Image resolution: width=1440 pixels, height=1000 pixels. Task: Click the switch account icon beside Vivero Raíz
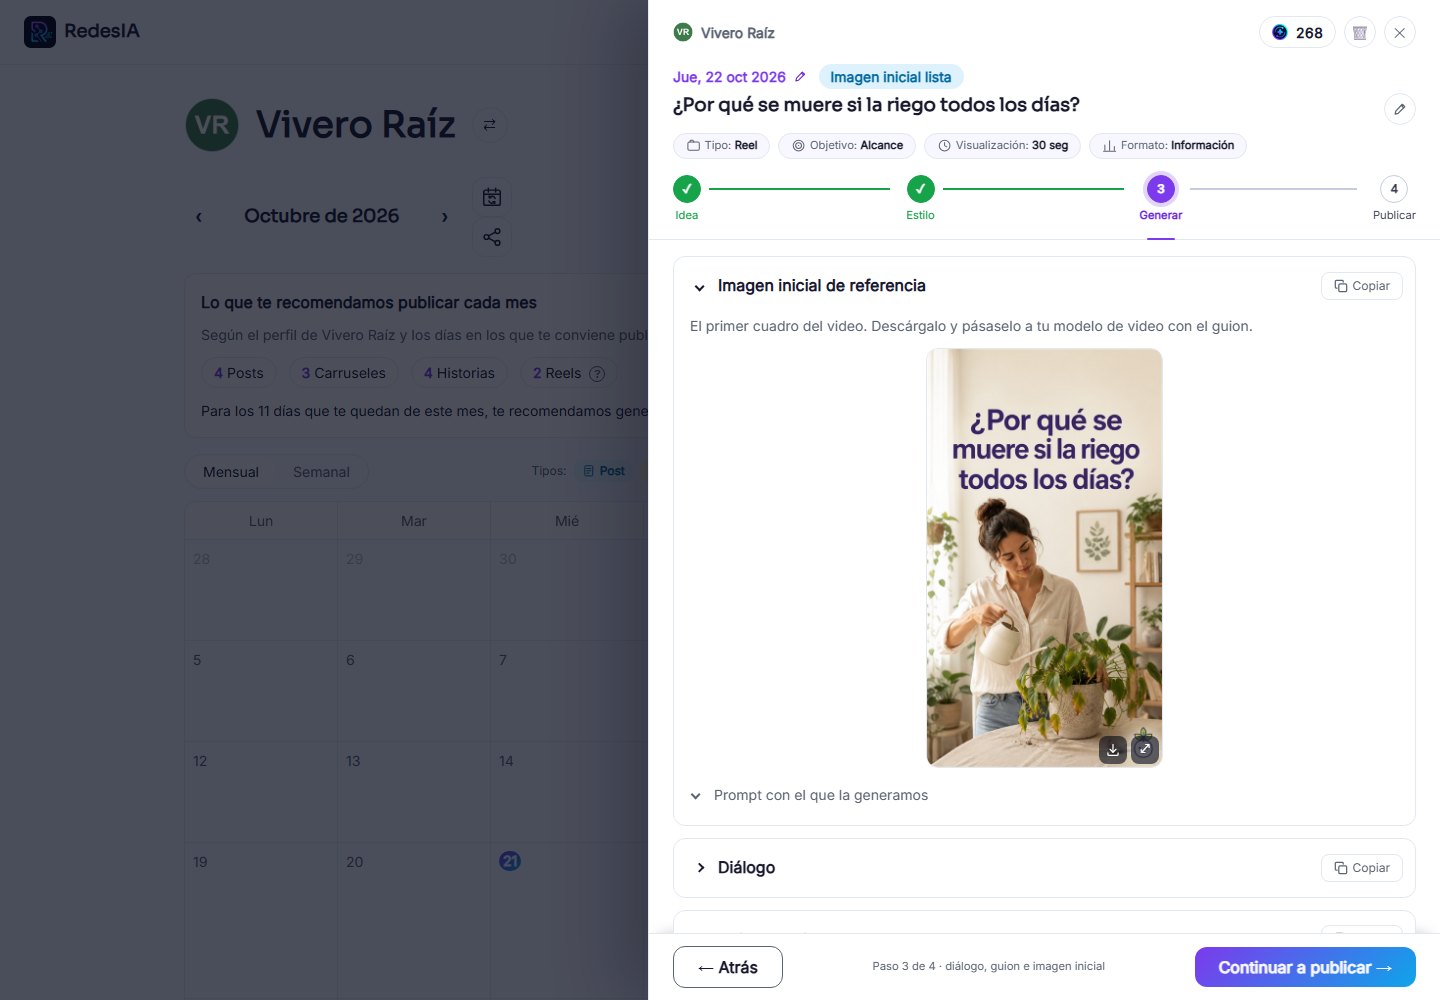coord(489,125)
